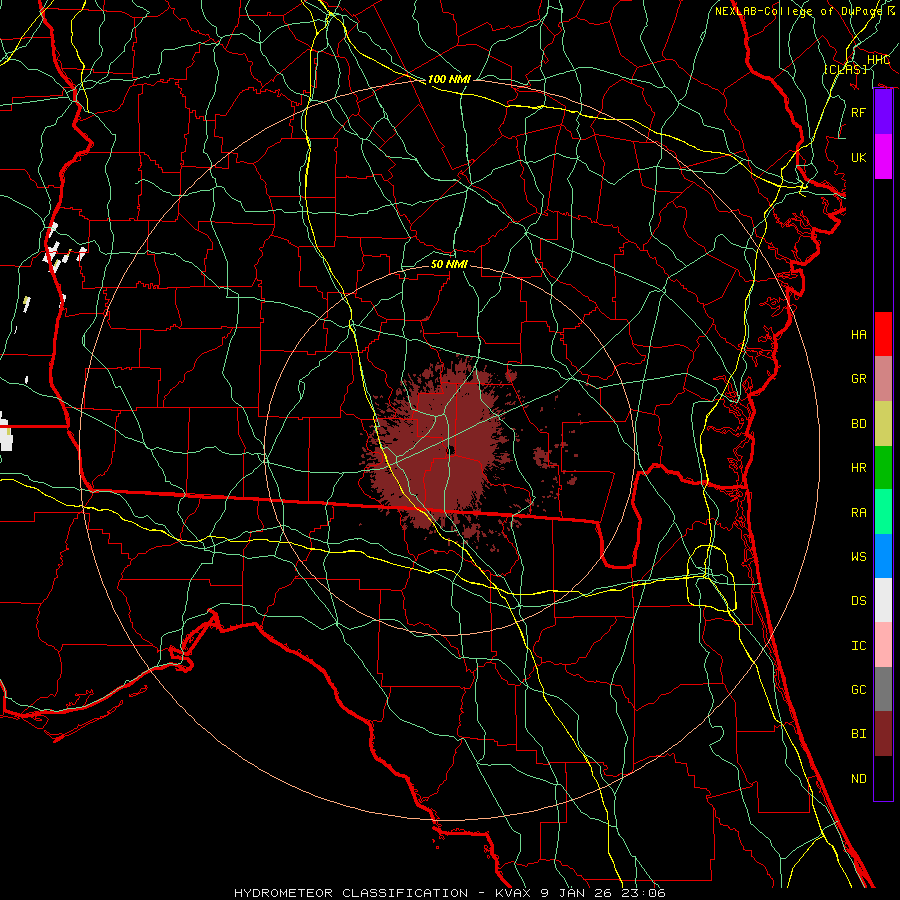Select the GC gray legend swatch

click(883, 689)
